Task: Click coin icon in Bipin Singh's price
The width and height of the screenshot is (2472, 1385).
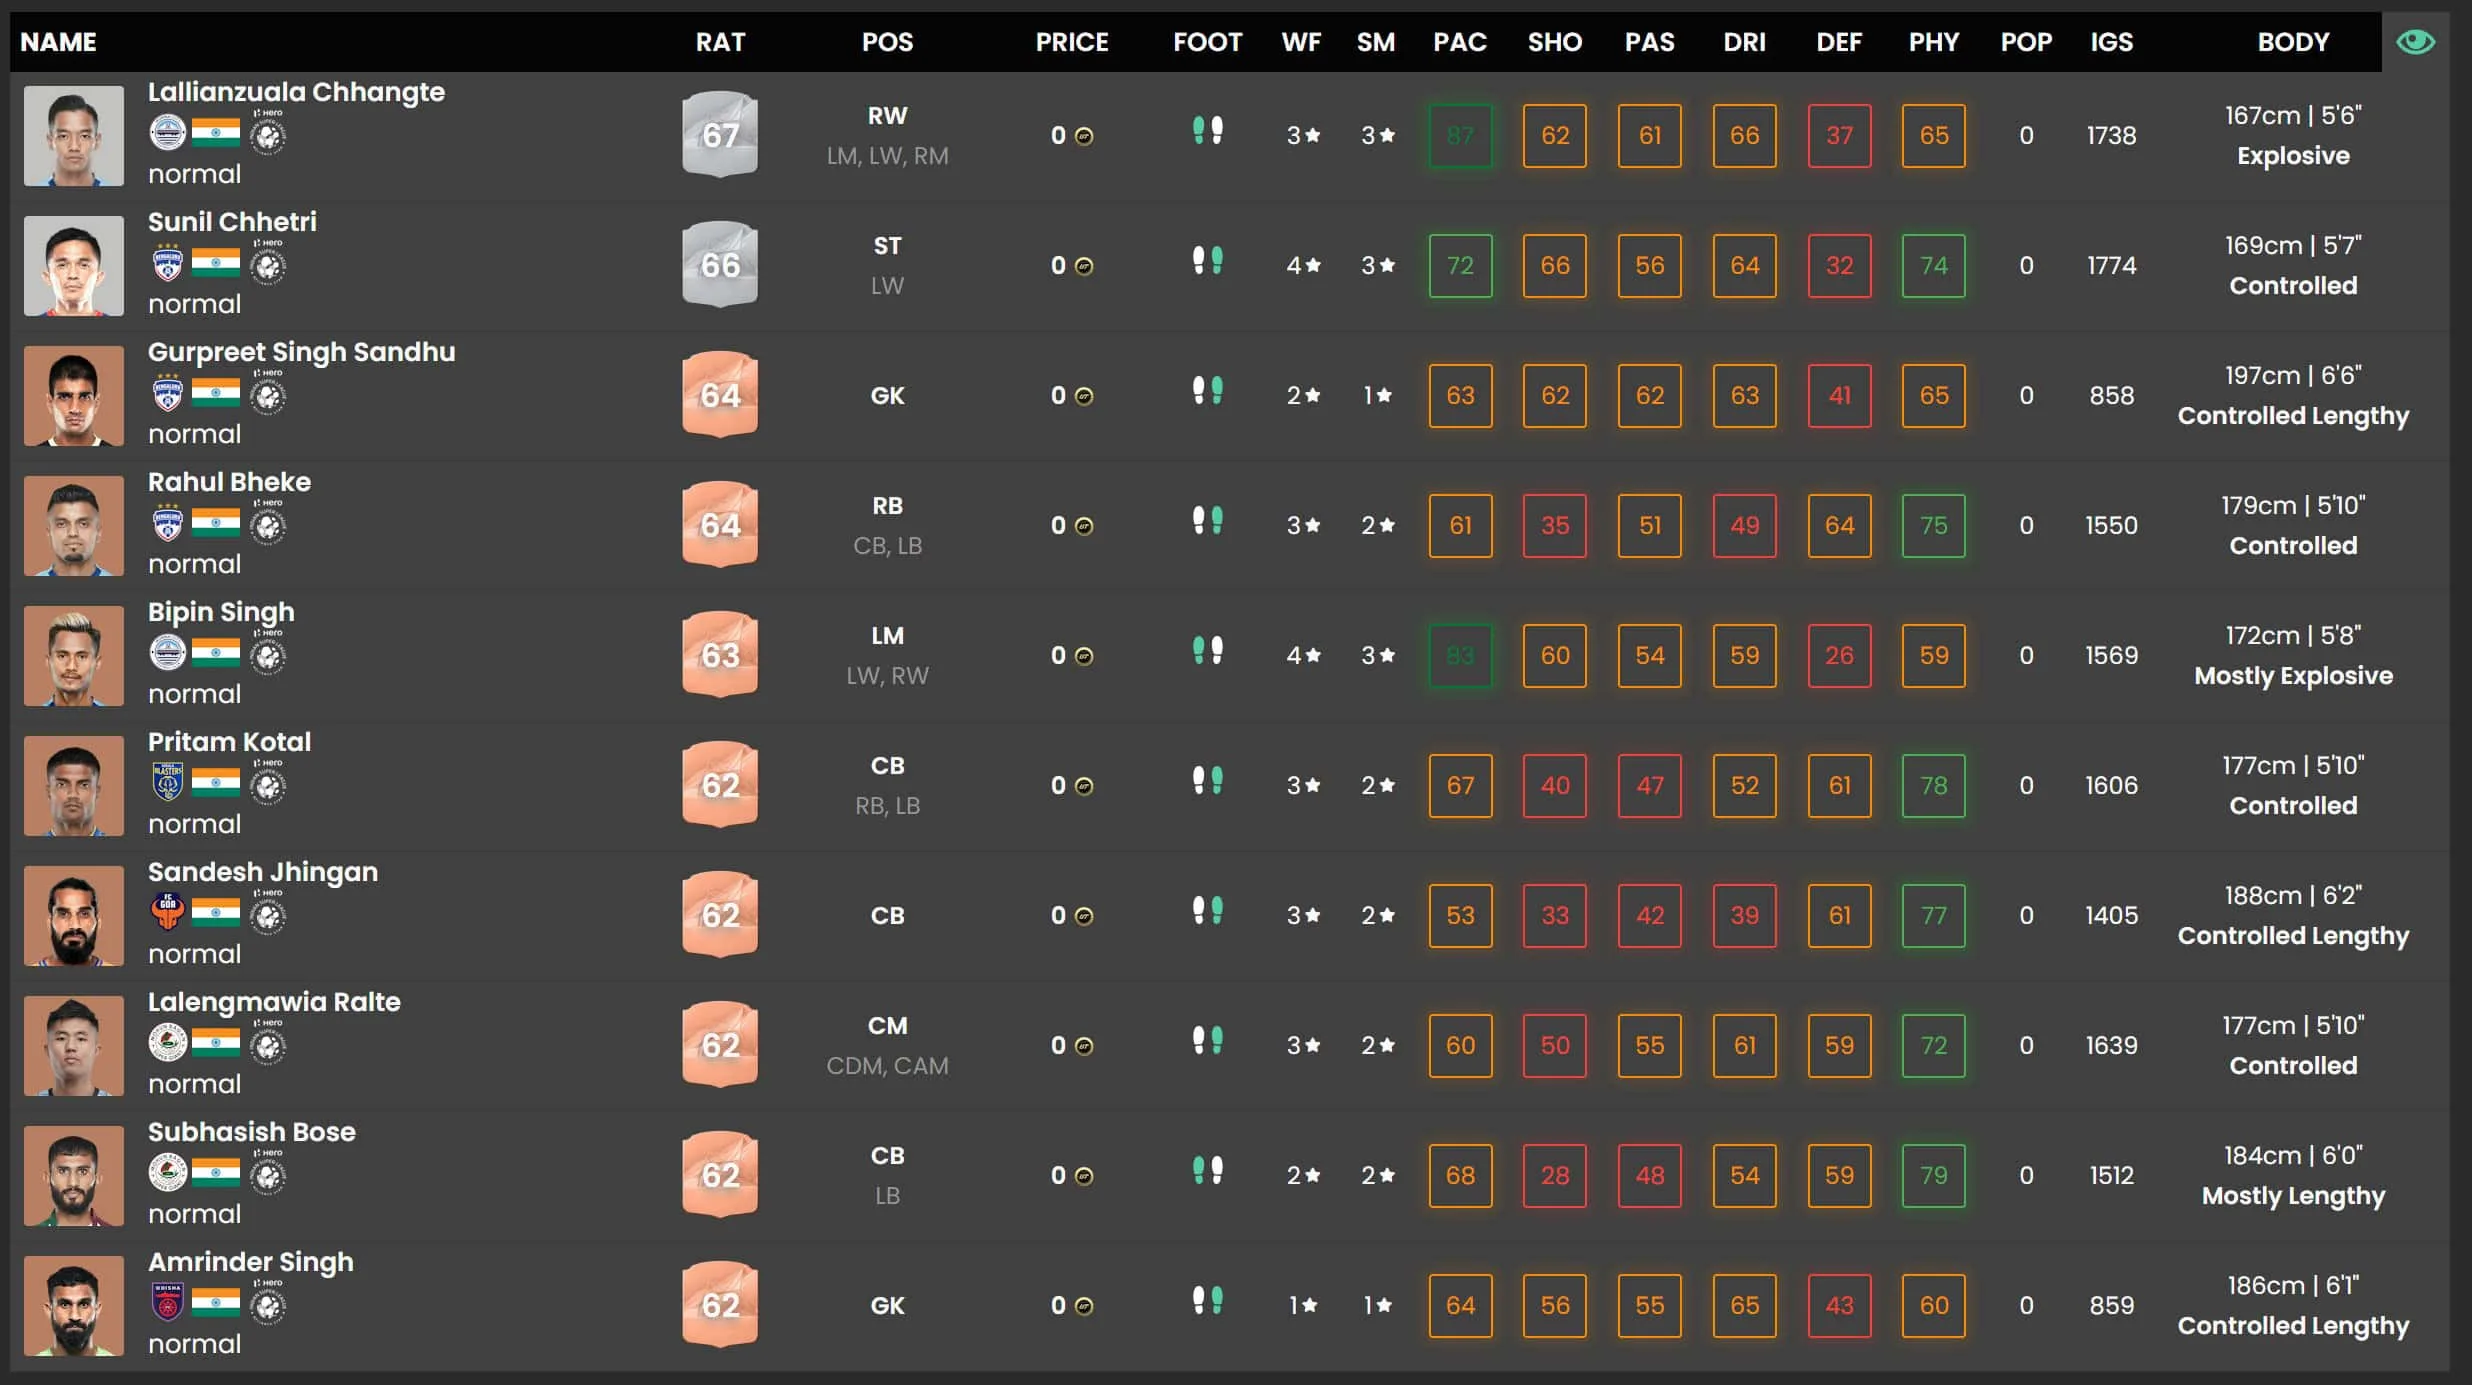Action: coord(1084,656)
